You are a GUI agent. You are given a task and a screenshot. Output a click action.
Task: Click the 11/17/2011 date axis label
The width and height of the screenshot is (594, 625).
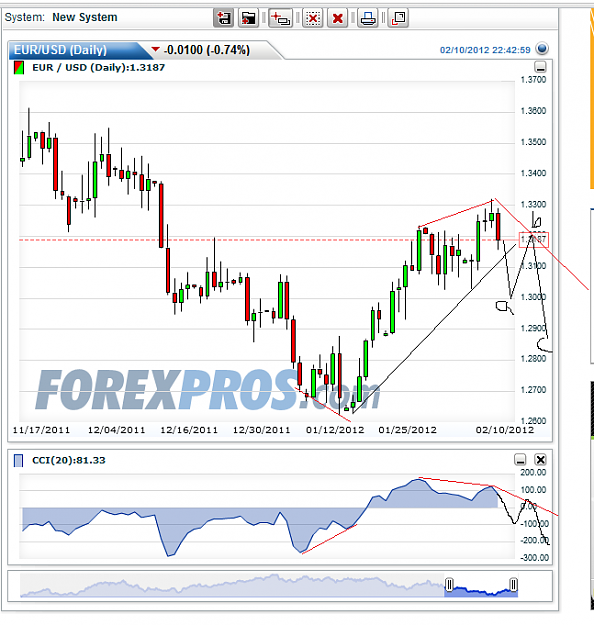[41, 430]
